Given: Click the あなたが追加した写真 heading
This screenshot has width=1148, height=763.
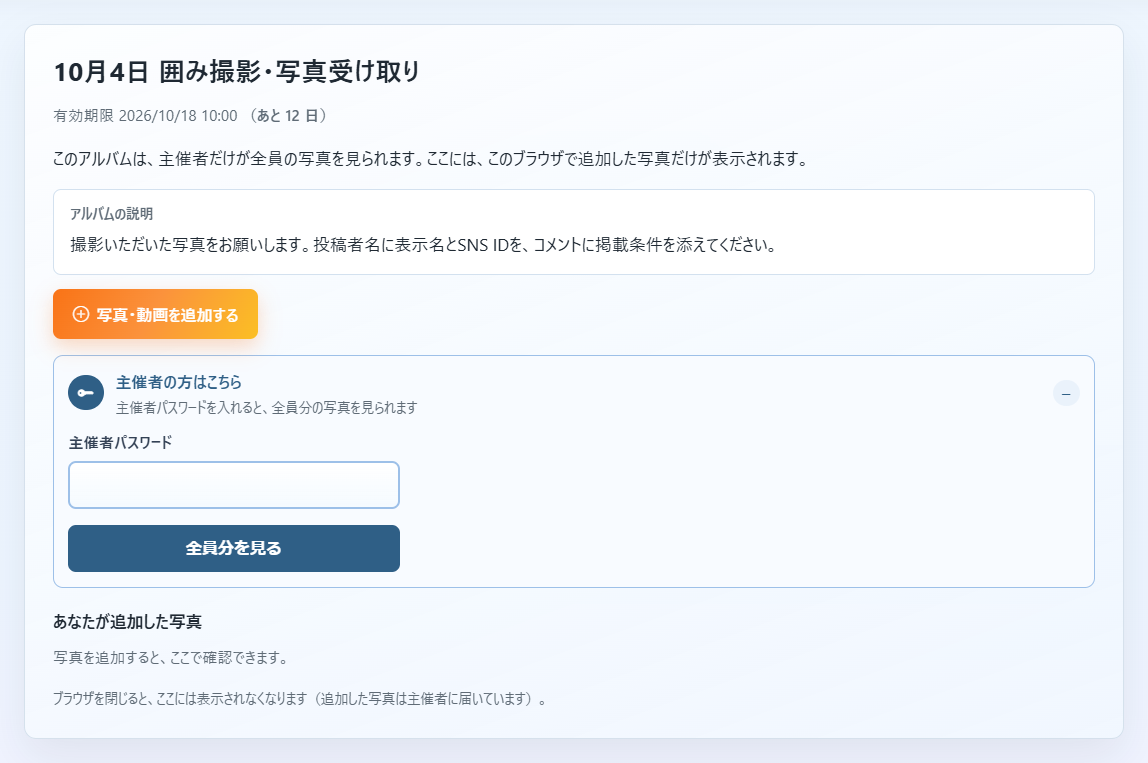Looking at the screenshot, I should coord(127,622).
